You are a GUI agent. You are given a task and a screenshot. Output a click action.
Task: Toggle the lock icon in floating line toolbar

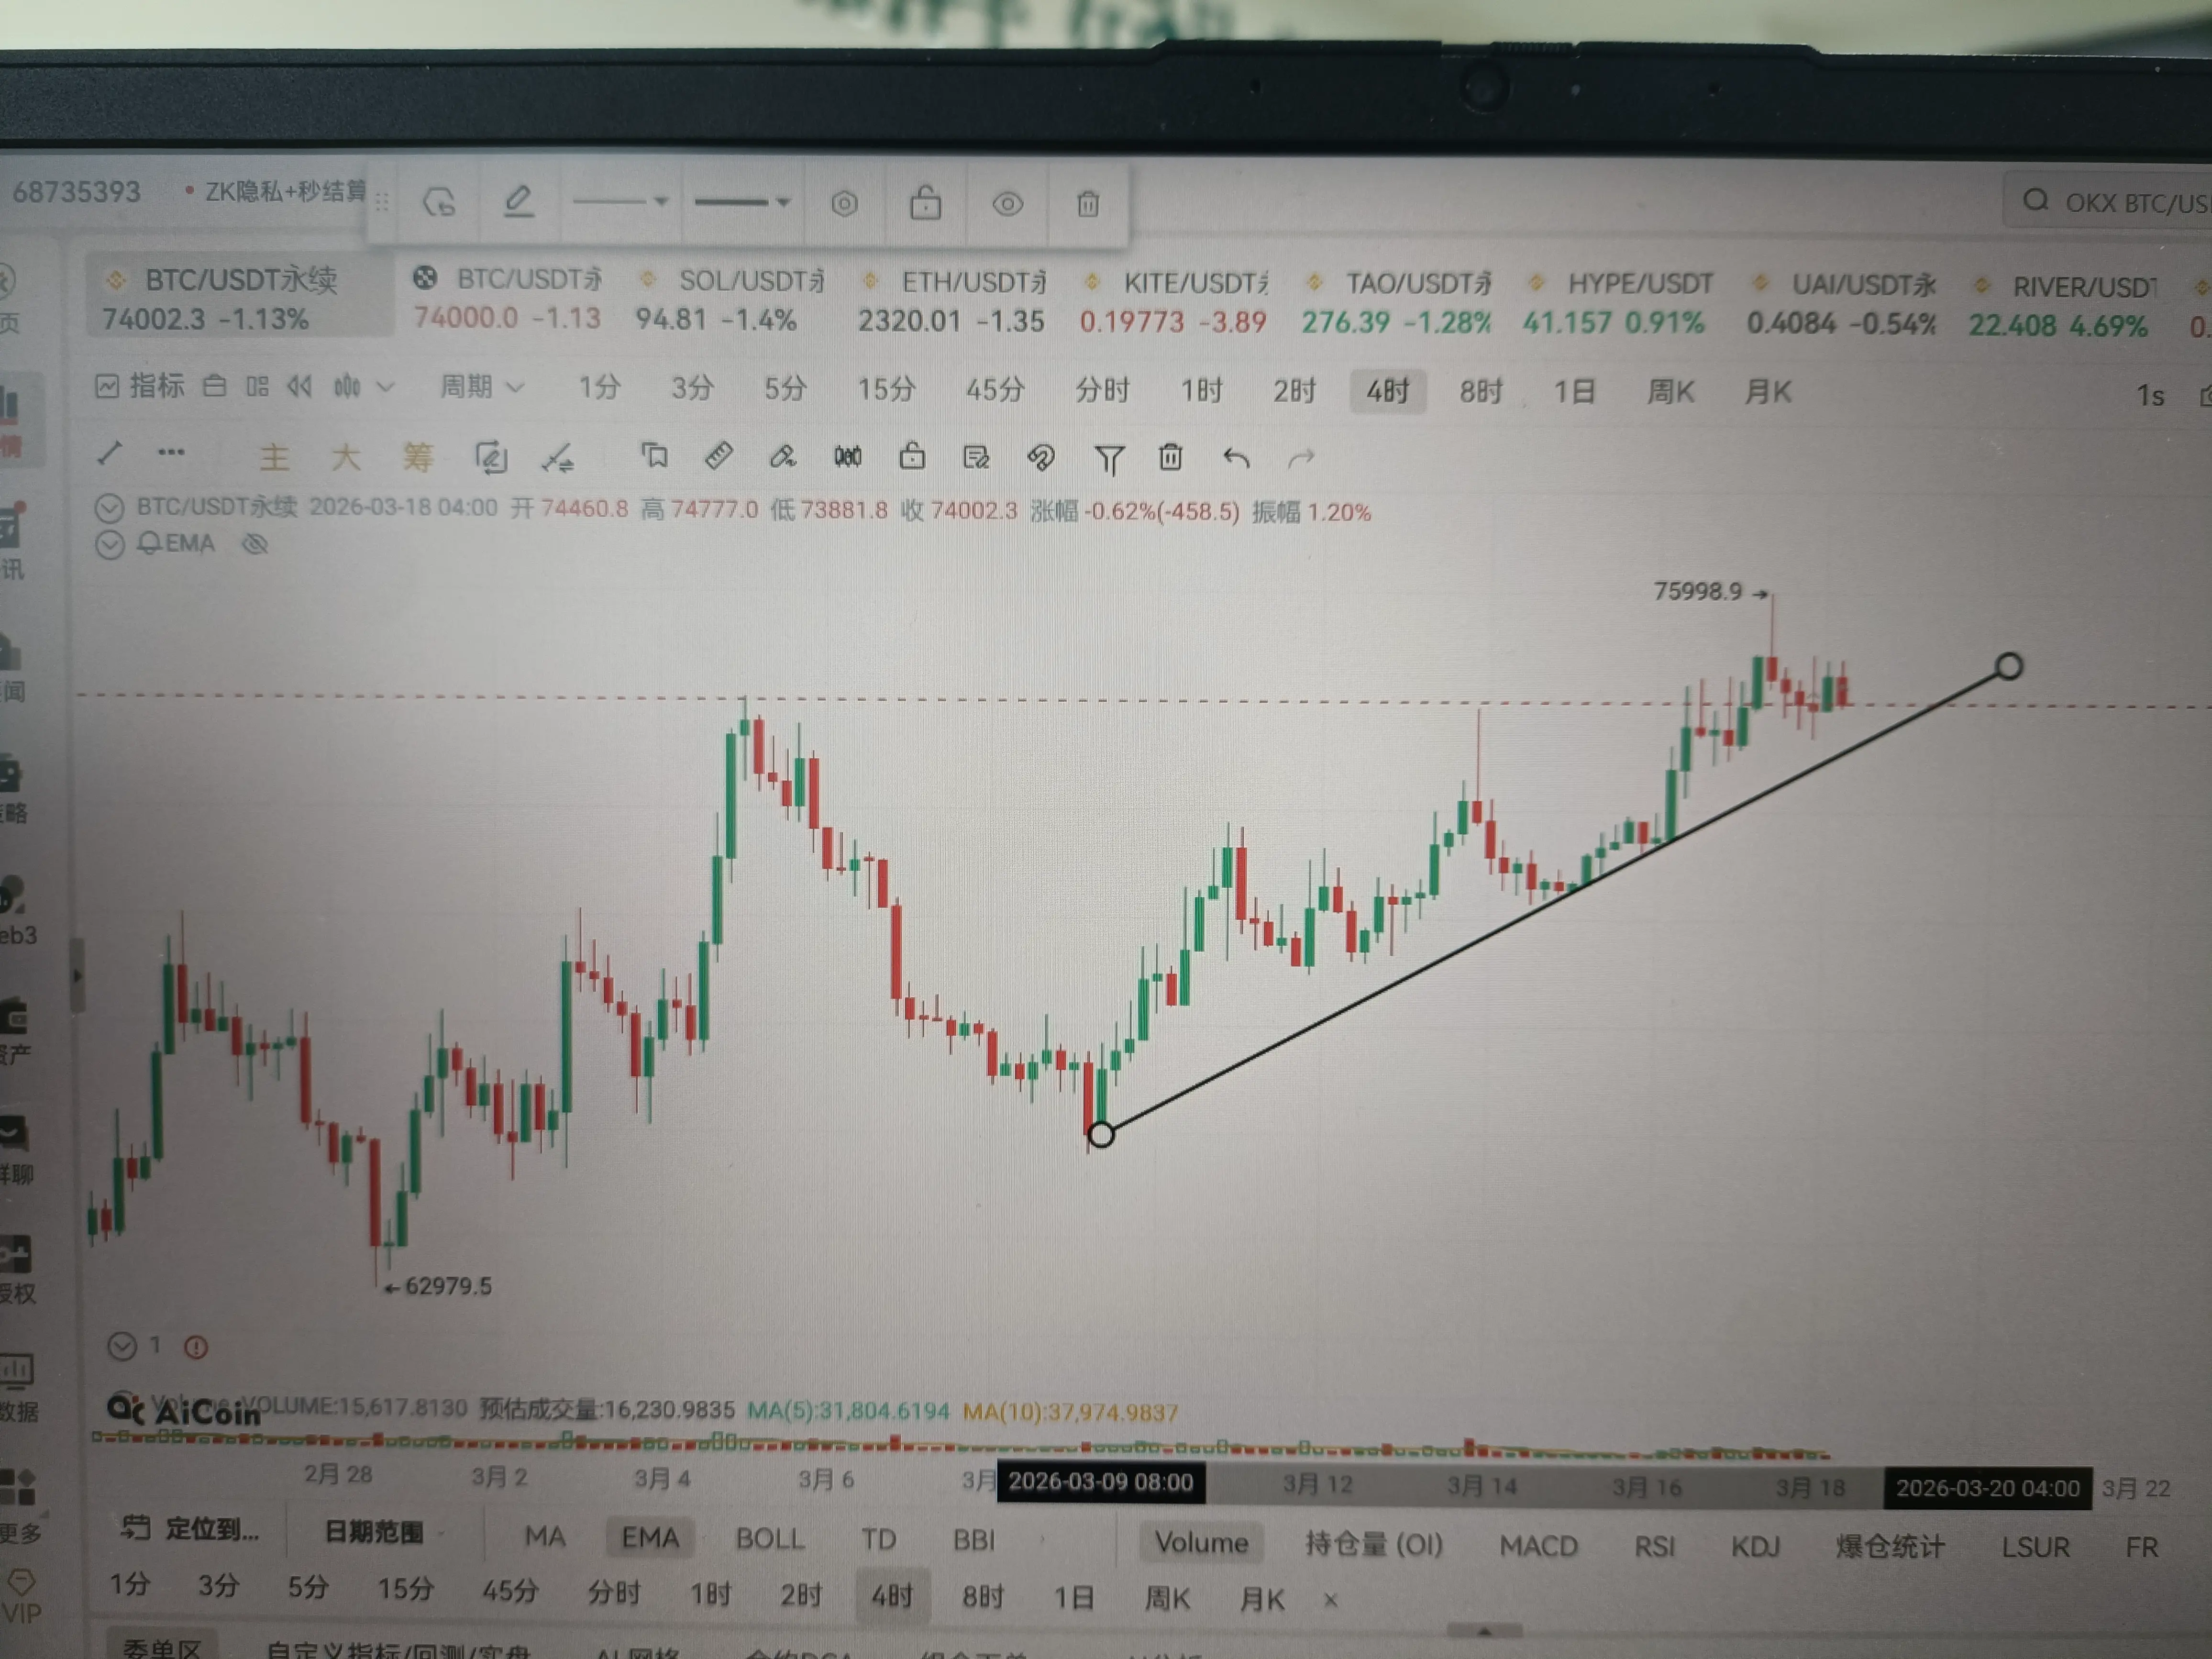click(925, 203)
